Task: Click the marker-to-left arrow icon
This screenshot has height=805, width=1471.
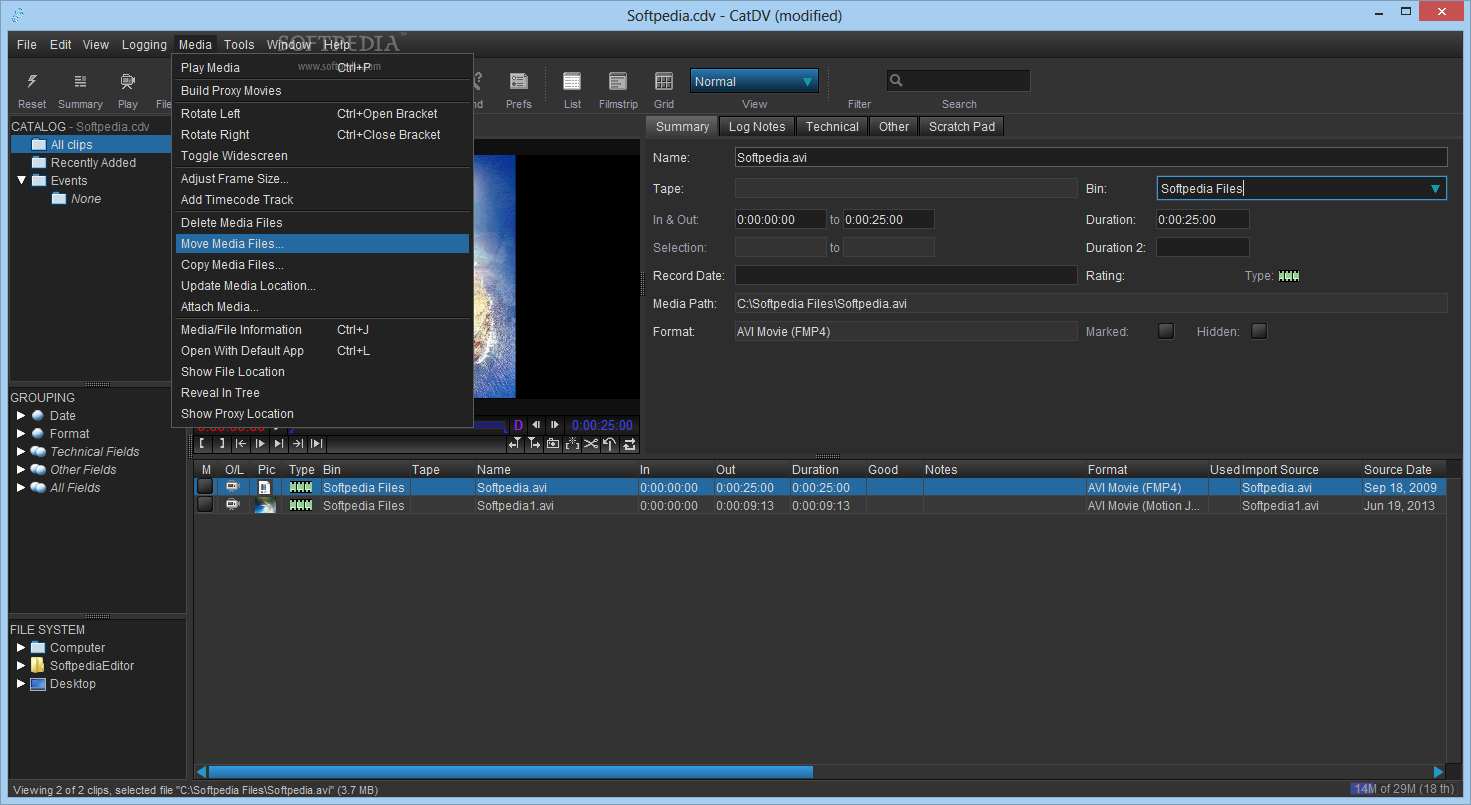Action: (x=515, y=443)
